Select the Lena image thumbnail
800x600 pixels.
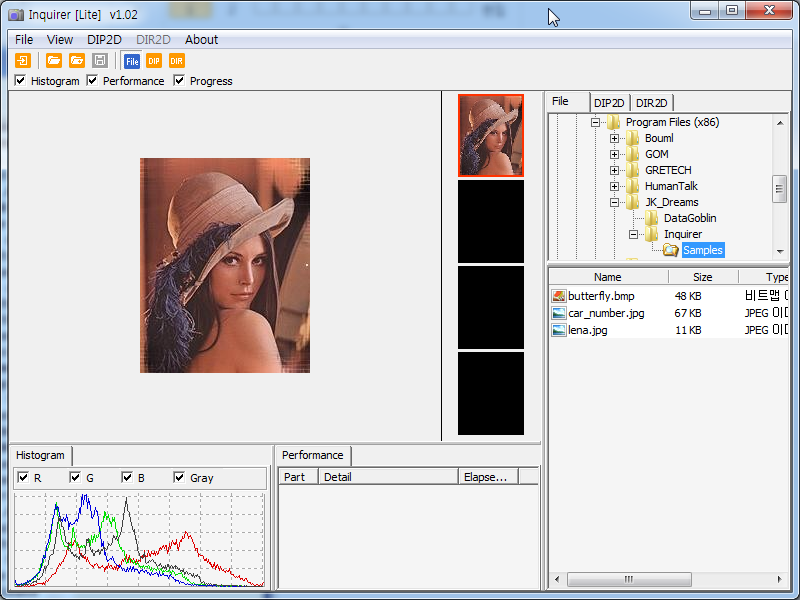point(490,135)
